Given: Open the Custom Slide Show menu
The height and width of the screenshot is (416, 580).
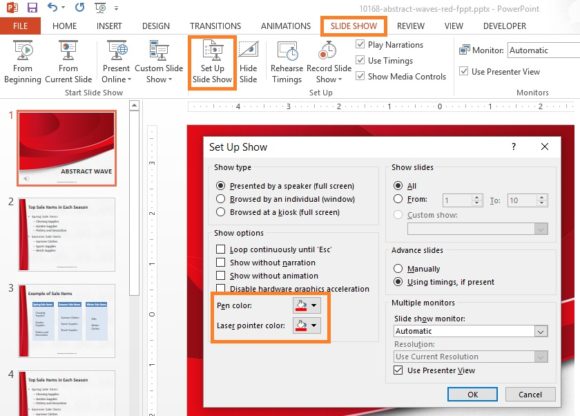Looking at the screenshot, I should (x=159, y=62).
